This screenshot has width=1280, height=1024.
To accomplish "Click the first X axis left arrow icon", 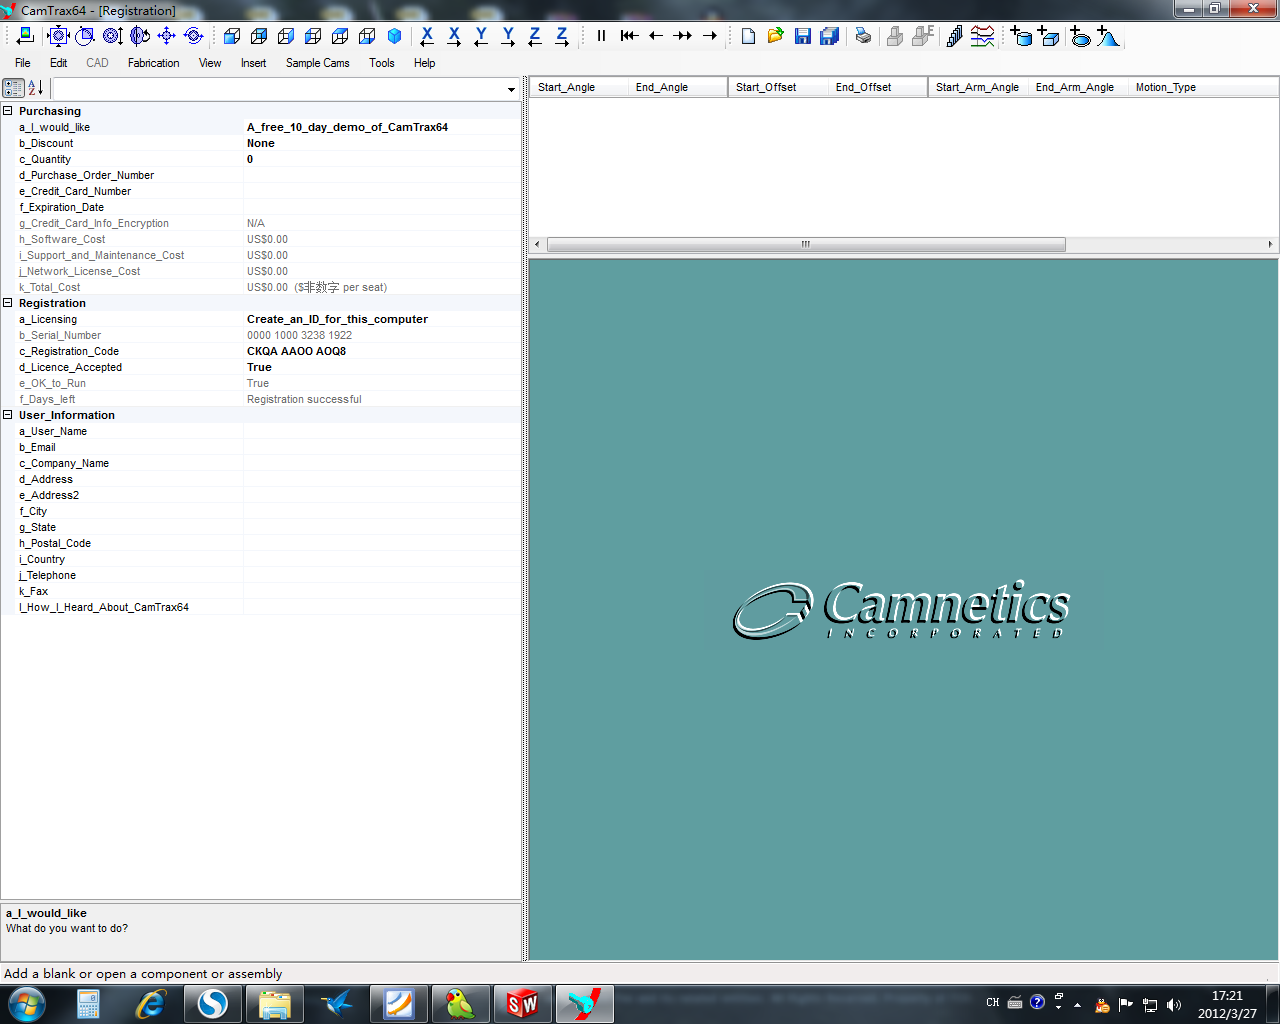I will click(427, 36).
